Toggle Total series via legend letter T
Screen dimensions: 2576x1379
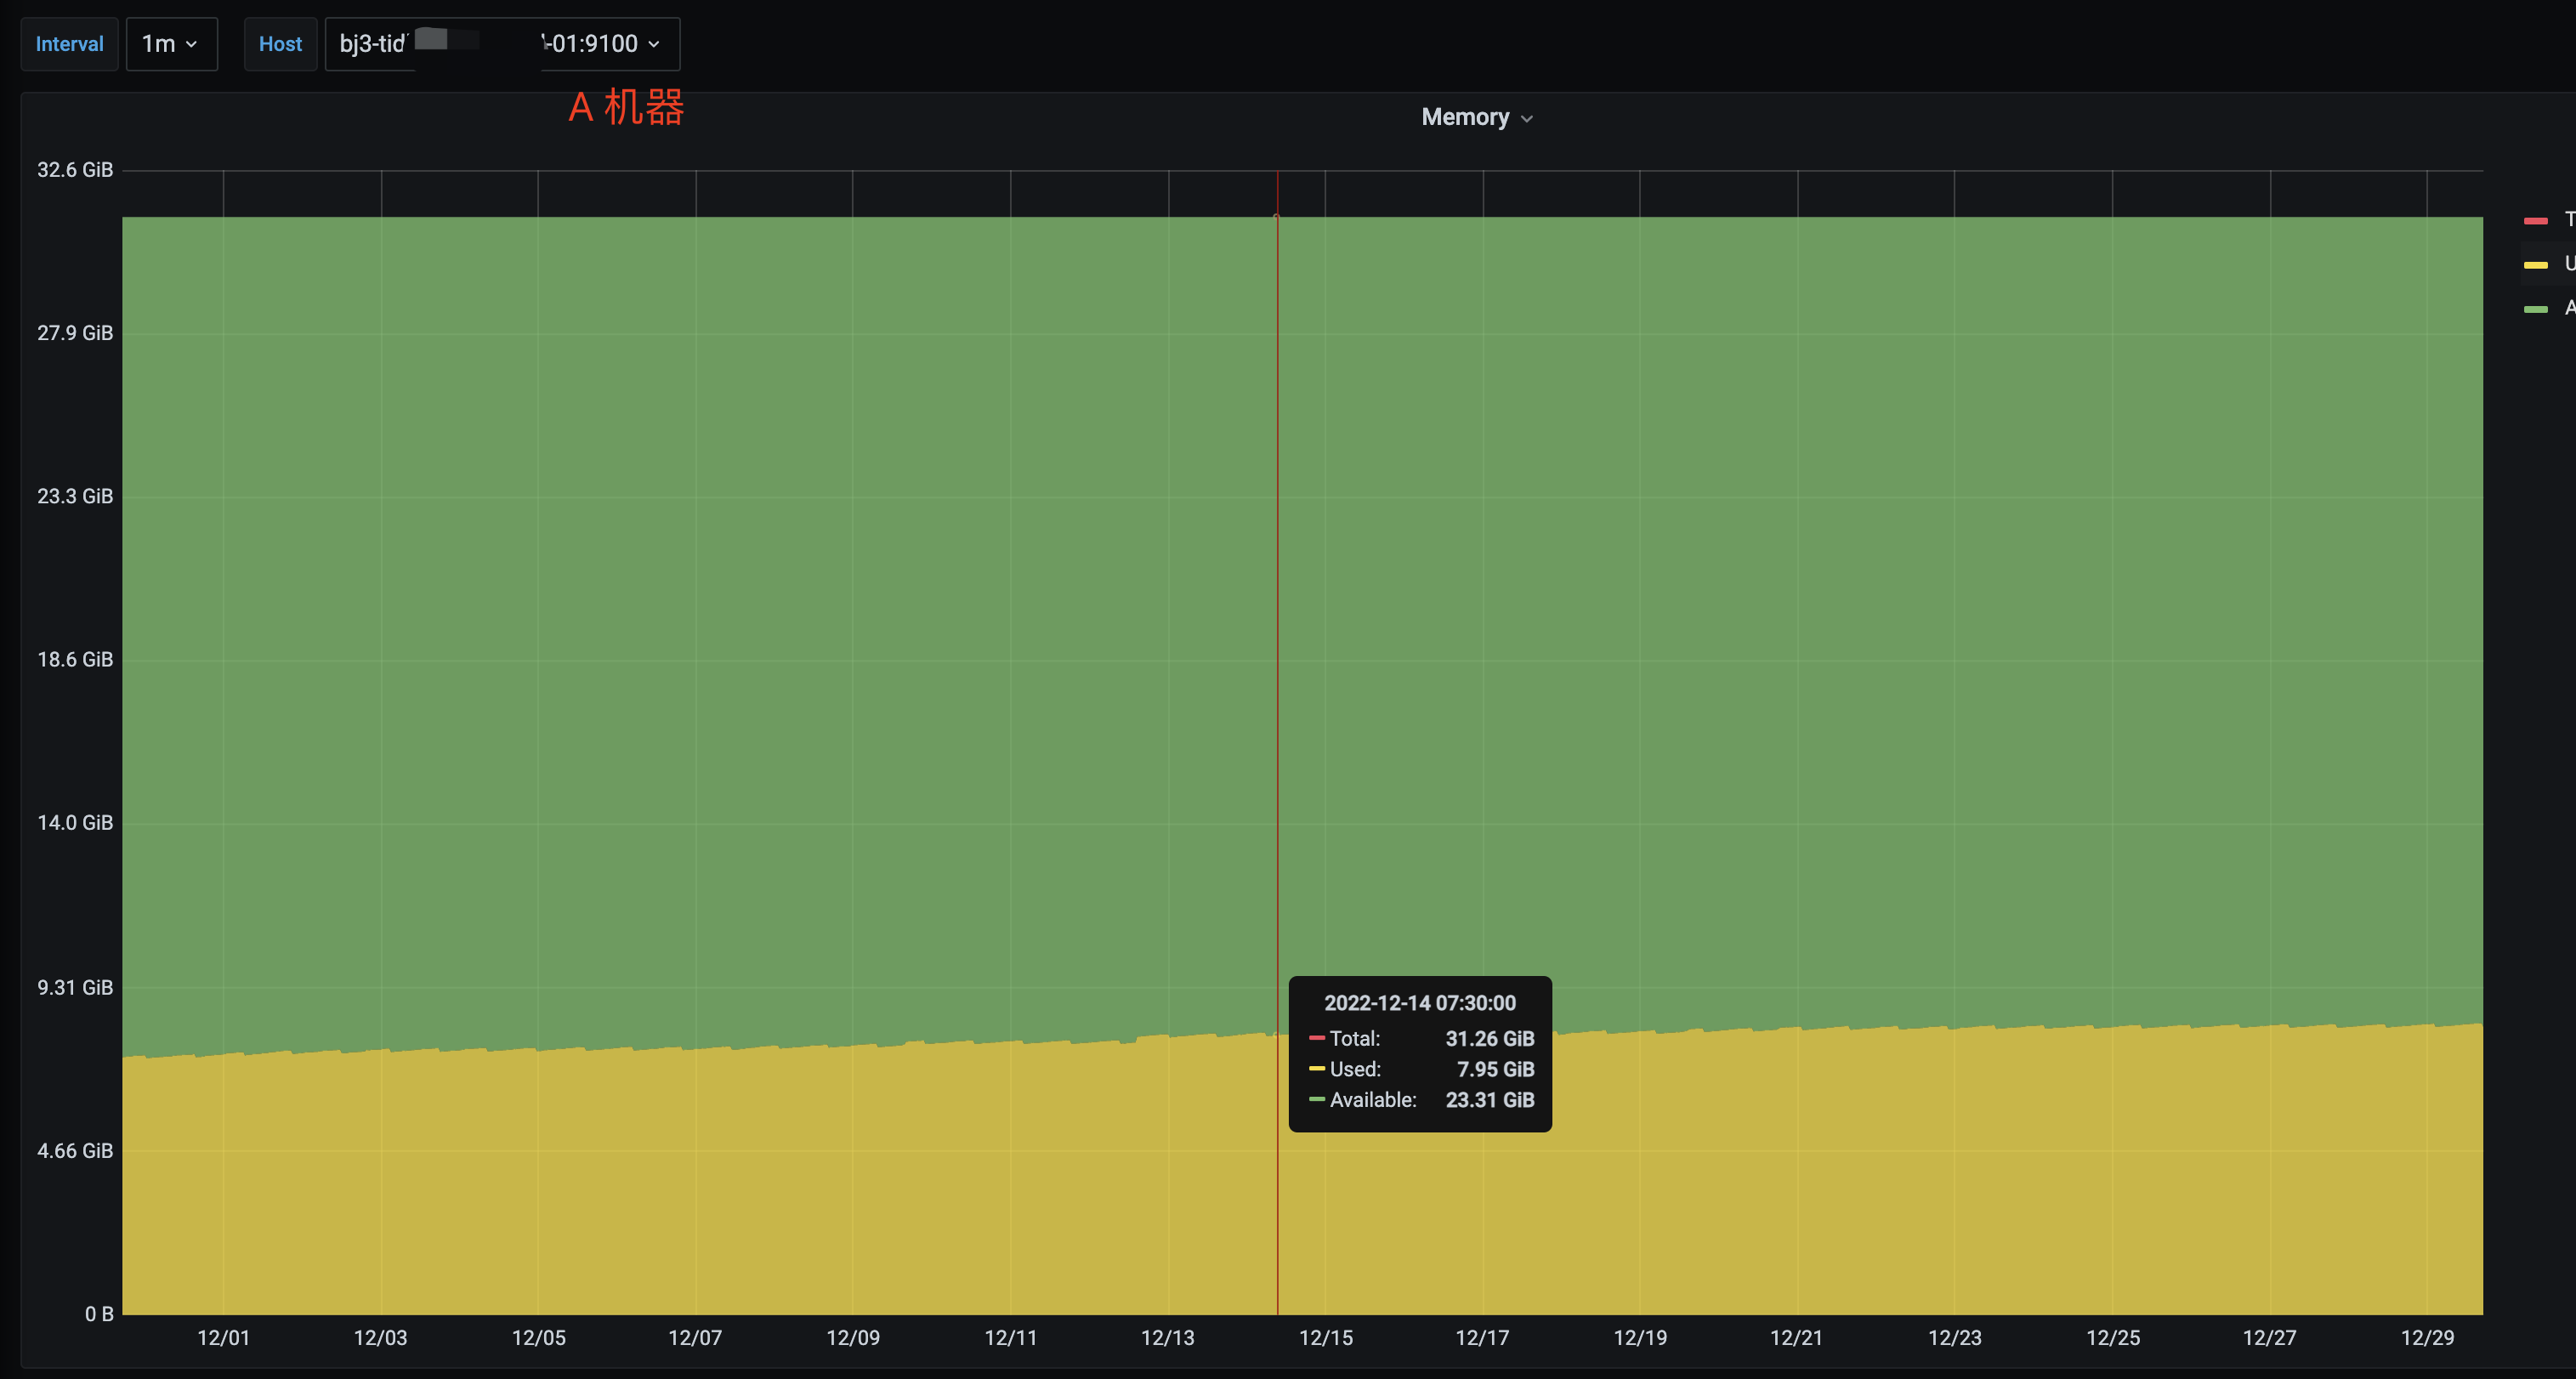click(2568, 219)
